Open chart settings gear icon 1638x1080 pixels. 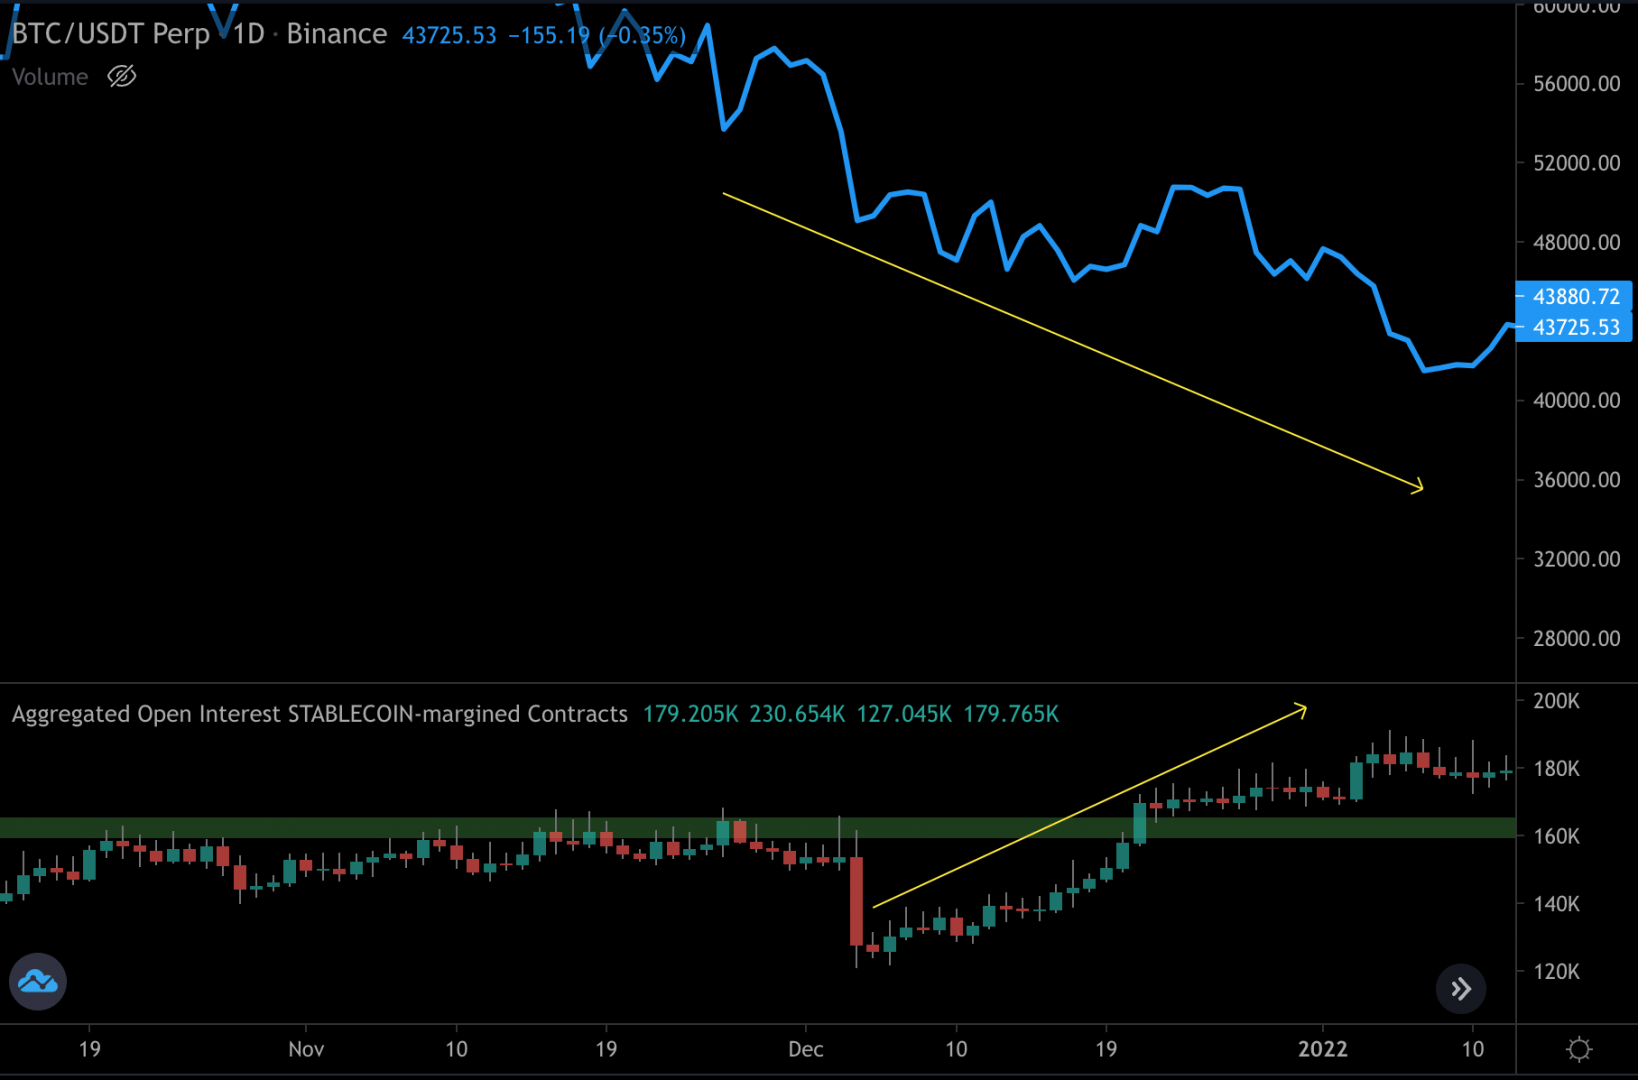[x=1579, y=1049]
